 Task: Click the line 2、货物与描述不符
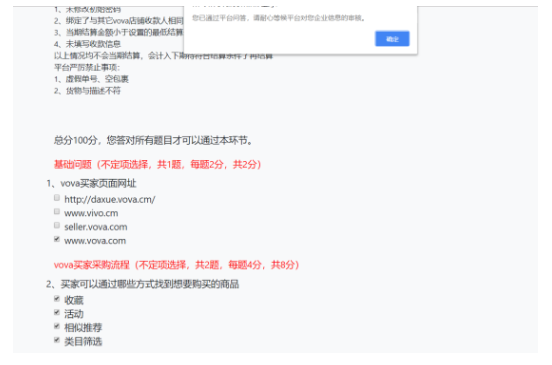(x=87, y=91)
